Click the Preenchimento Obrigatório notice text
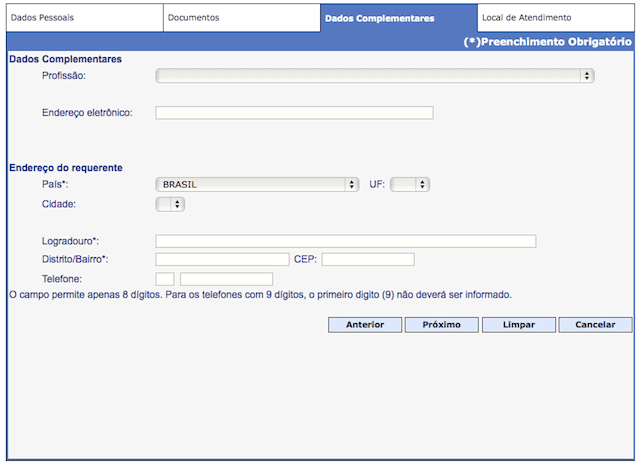Screen dimensions: 640x466 [547, 42]
